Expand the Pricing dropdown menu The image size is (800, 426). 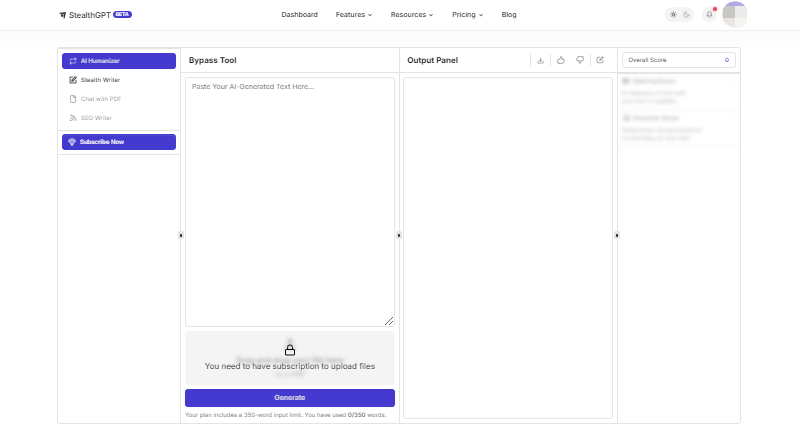tap(467, 15)
